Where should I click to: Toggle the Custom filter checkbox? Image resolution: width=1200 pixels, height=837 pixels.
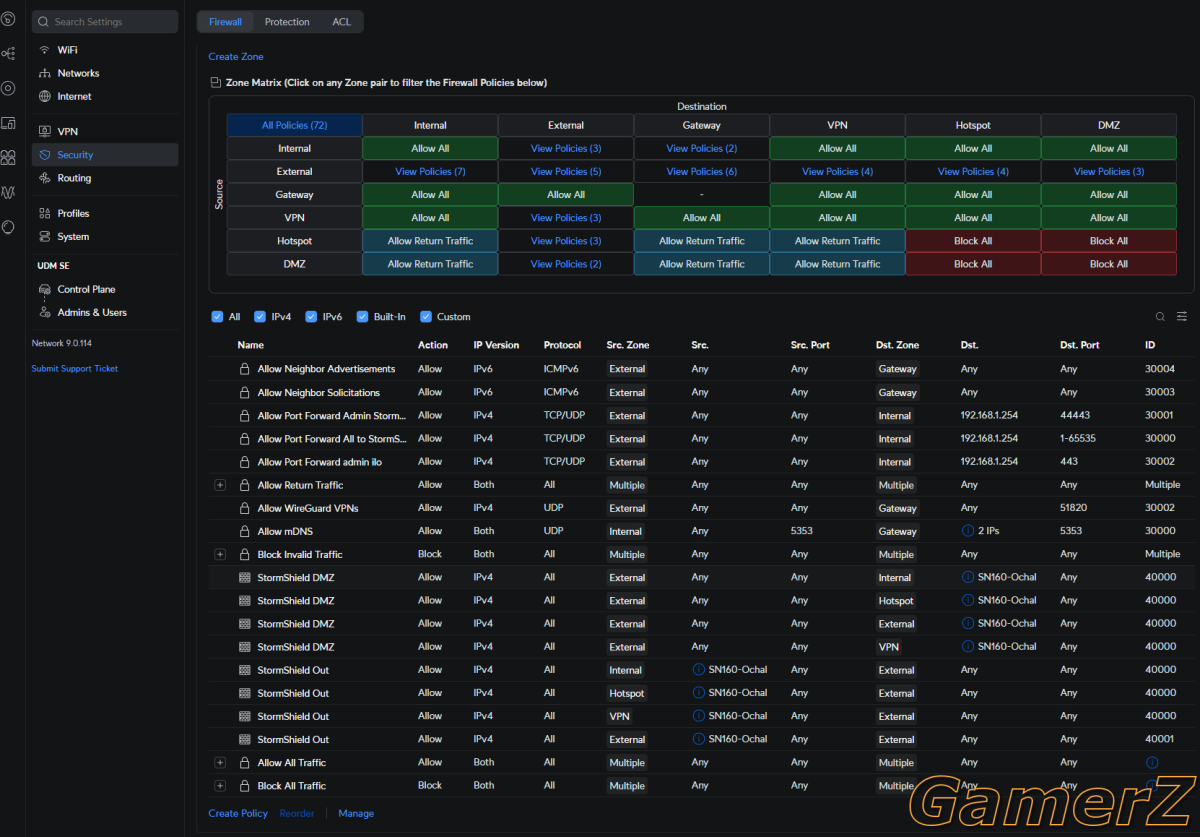[426, 317]
